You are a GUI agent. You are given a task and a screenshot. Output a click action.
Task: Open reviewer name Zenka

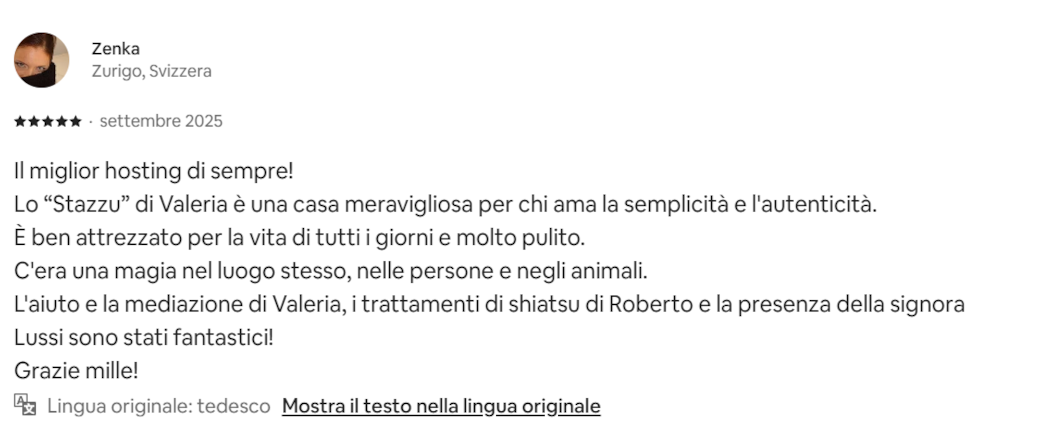pyautogui.click(x=115, y=48)
